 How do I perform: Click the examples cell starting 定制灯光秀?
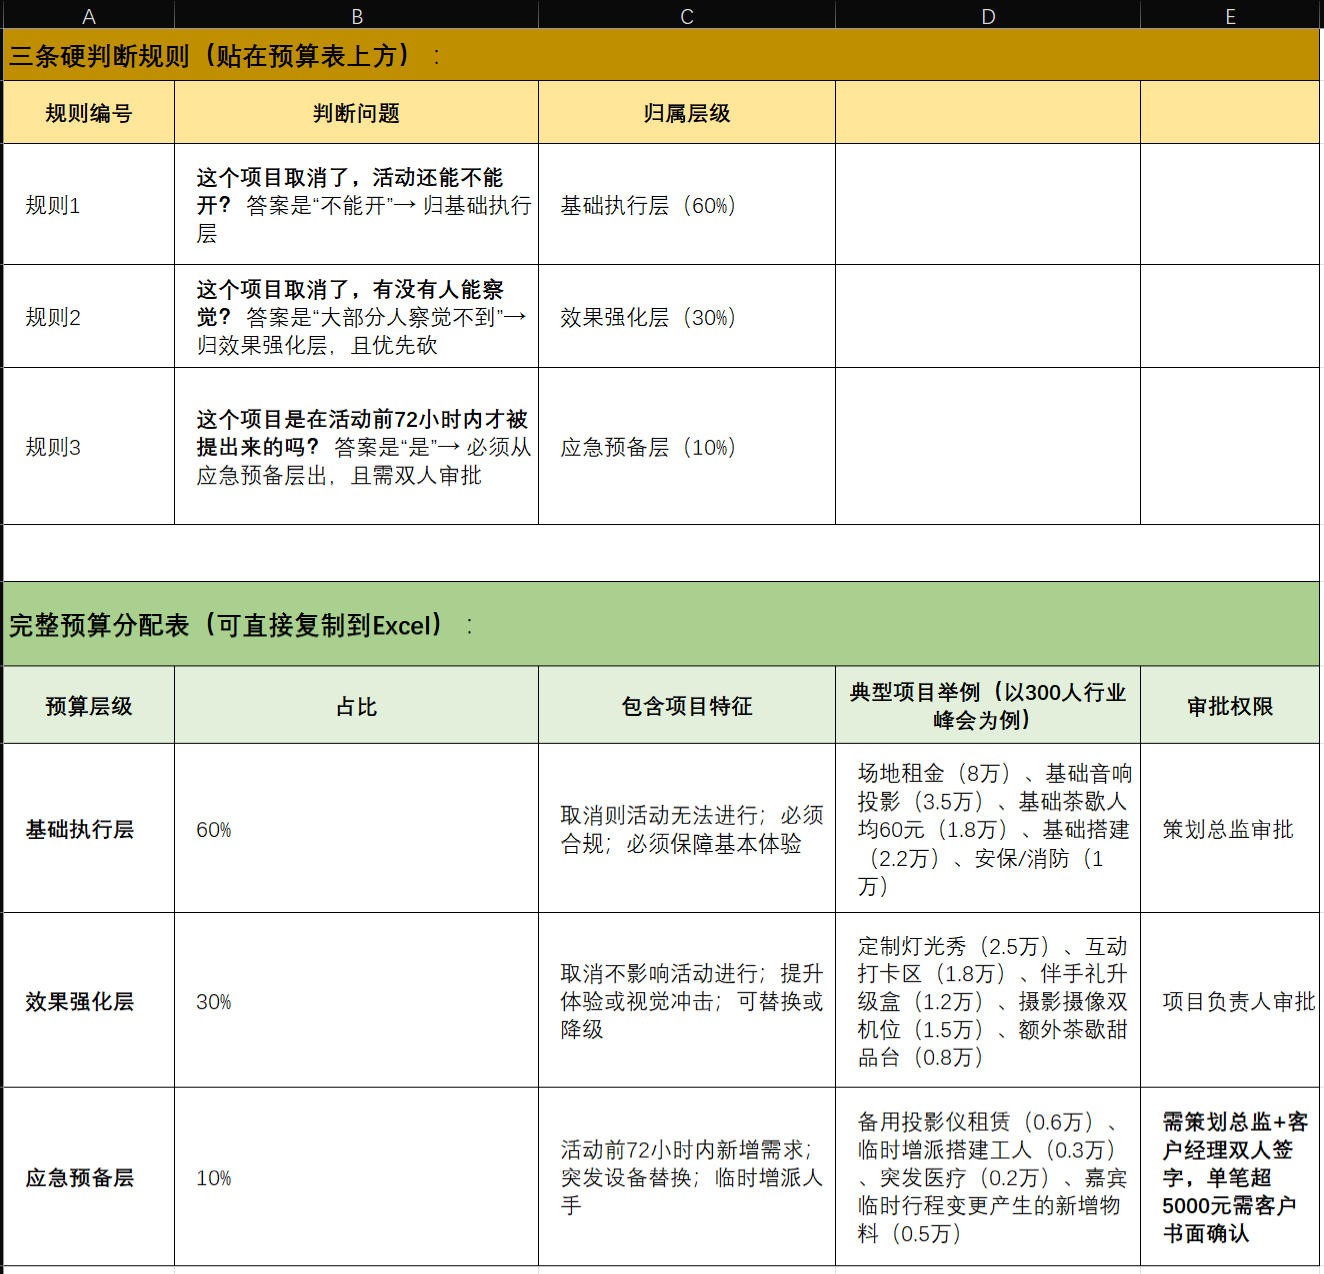pos(988,1001)
